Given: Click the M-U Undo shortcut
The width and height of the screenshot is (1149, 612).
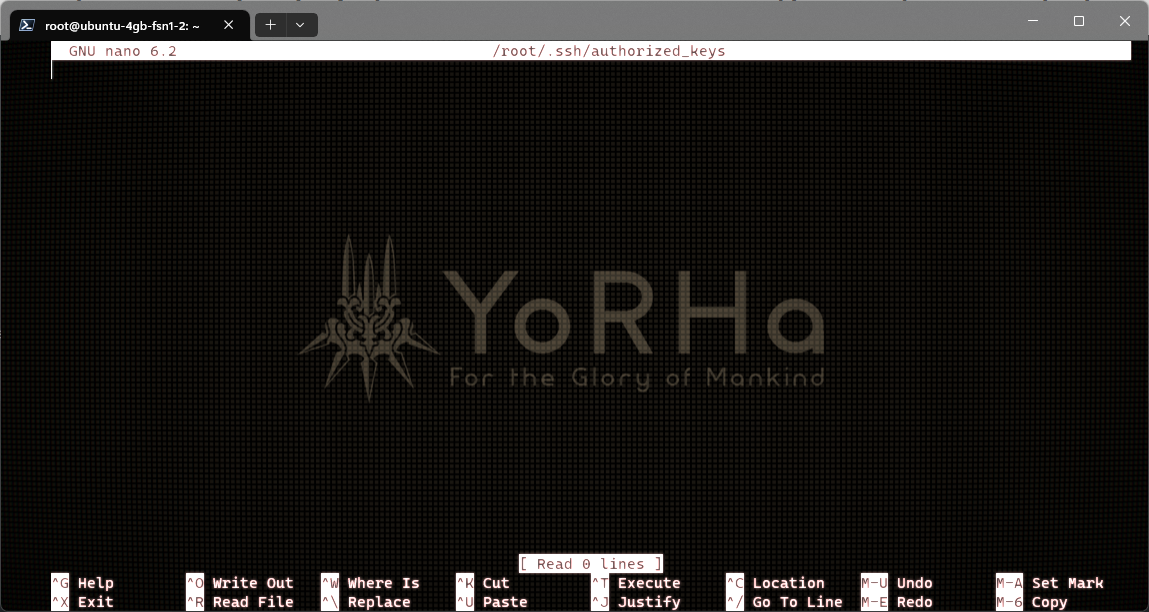Looking at the screenshot, I should (897, 583).
